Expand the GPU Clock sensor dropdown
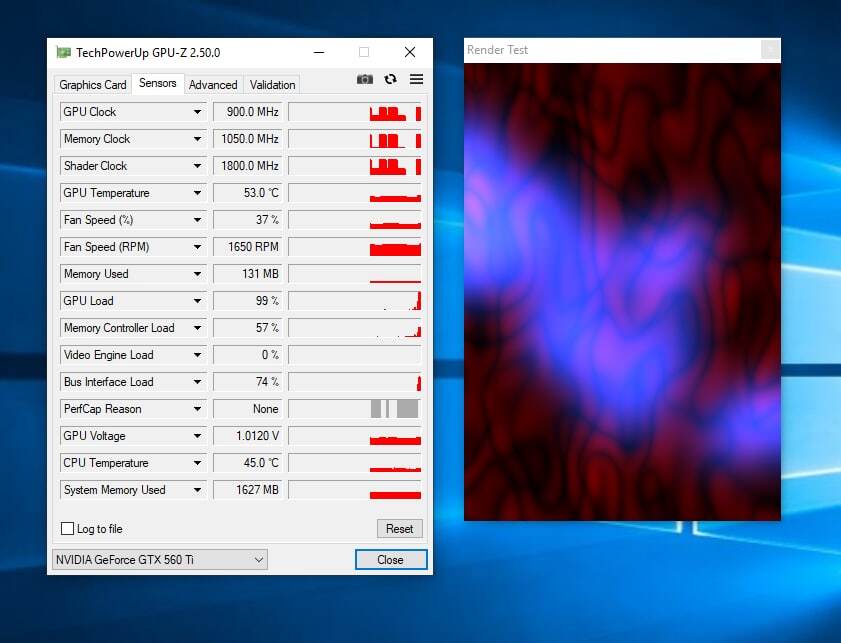This screenshot has height=643, width=841. point(197,112)
